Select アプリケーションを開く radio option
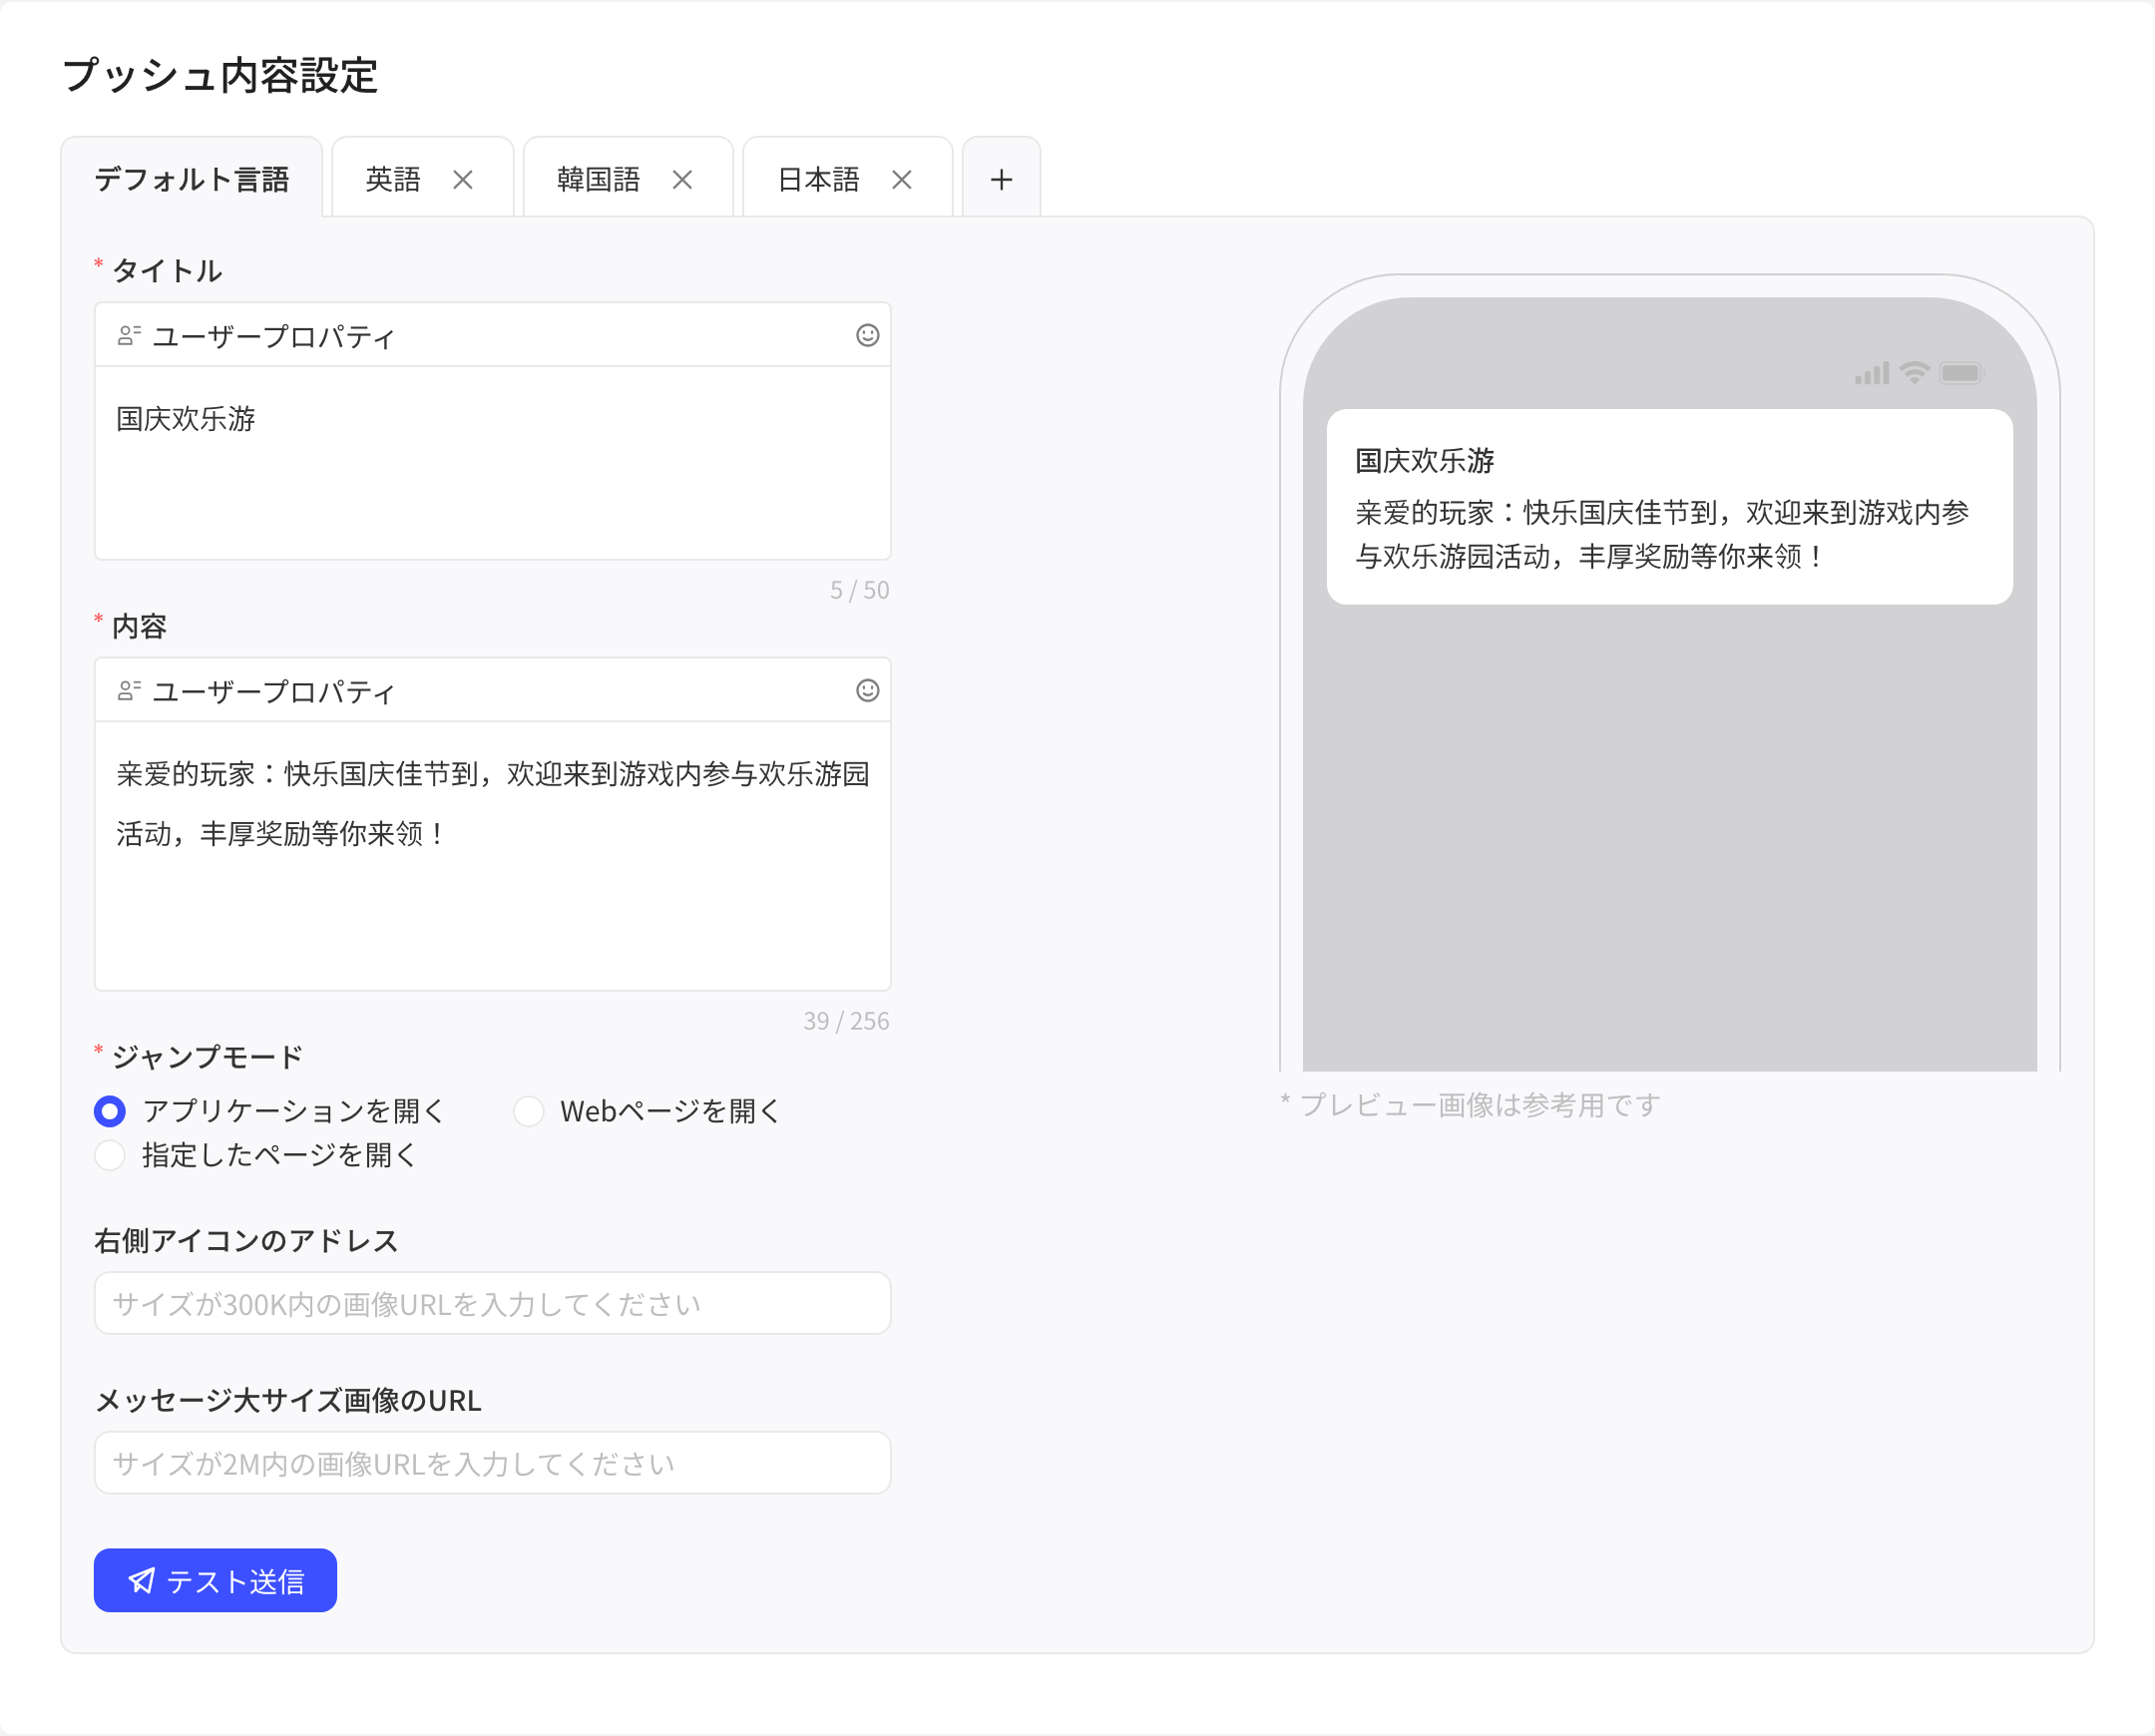This screenshot has width=2155, height=1736. 110,1111
